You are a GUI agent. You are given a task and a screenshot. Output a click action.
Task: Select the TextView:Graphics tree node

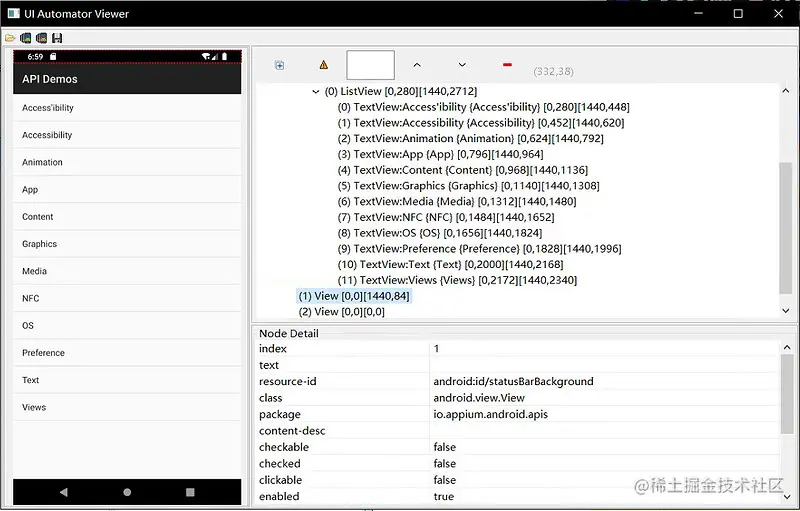(x=468, y=186)
